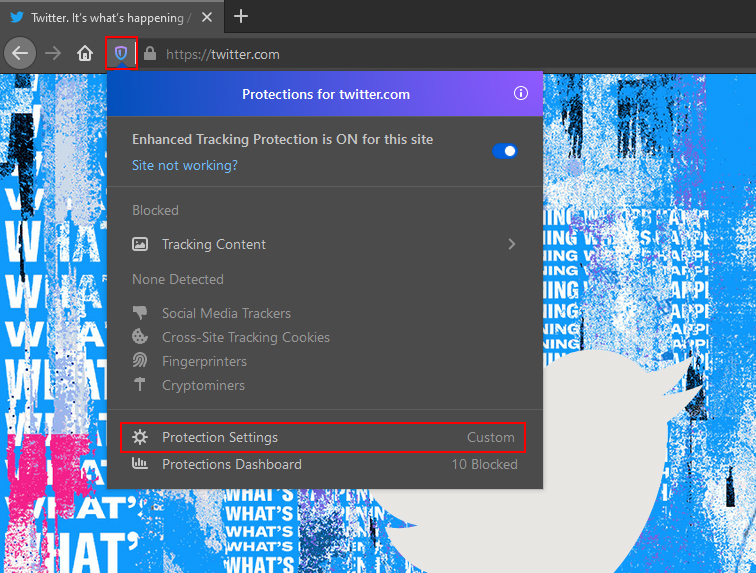This screenshot has width=756, height=573.
Task: Open the info icon in protections header
Action: [x=521, y=93]
